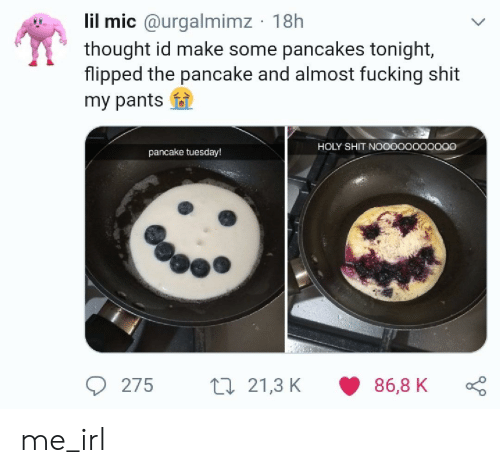
Task: Unlike the tweet via red heart
Action: click(349, 386)
